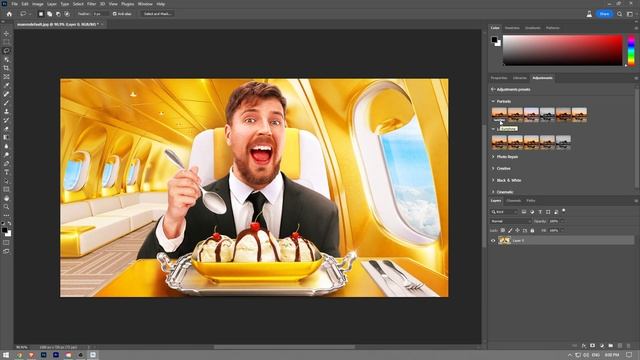Screen dimensions: 640x360
Task: Go back via Adjustments presets arrow
Action: 493,89
